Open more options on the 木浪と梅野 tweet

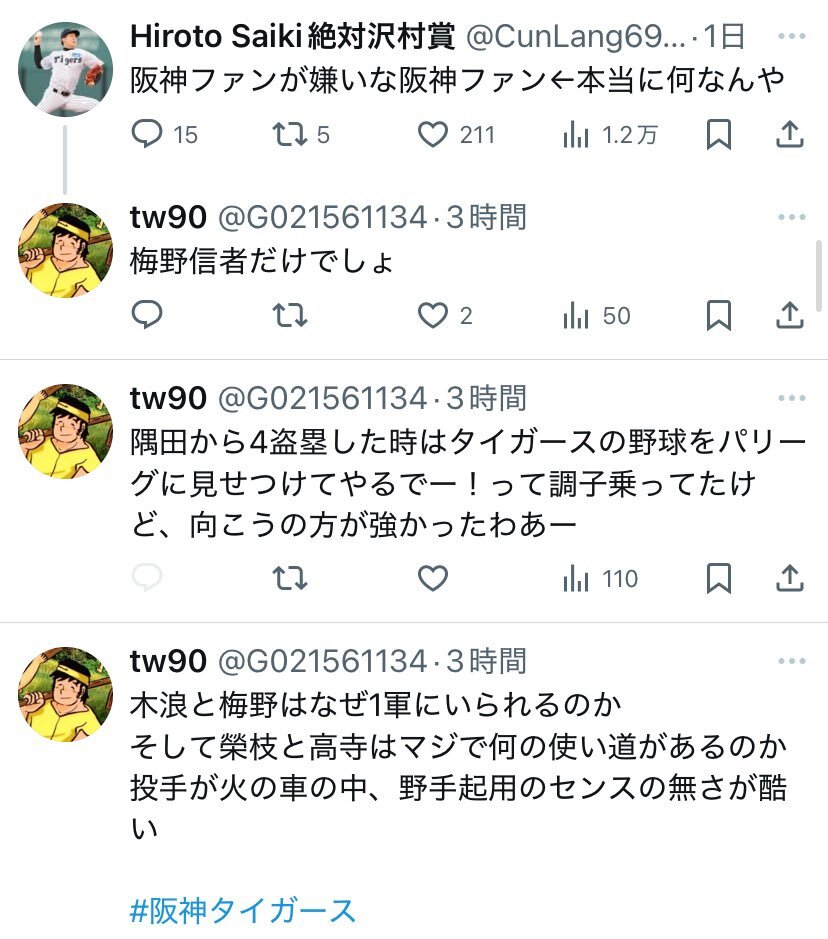click(791, 661)
